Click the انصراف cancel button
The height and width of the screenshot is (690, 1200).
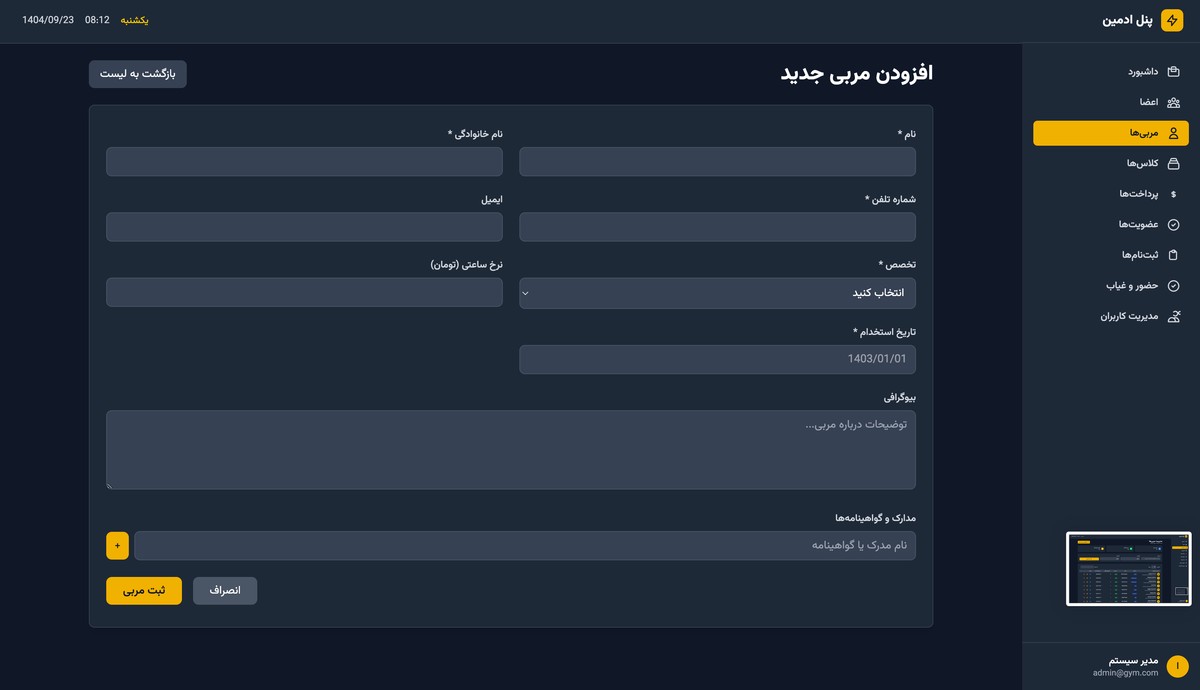click(x=225, y=590)
